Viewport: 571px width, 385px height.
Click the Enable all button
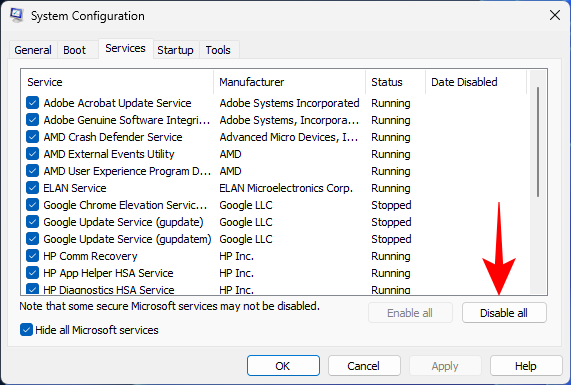click(410, 313)
